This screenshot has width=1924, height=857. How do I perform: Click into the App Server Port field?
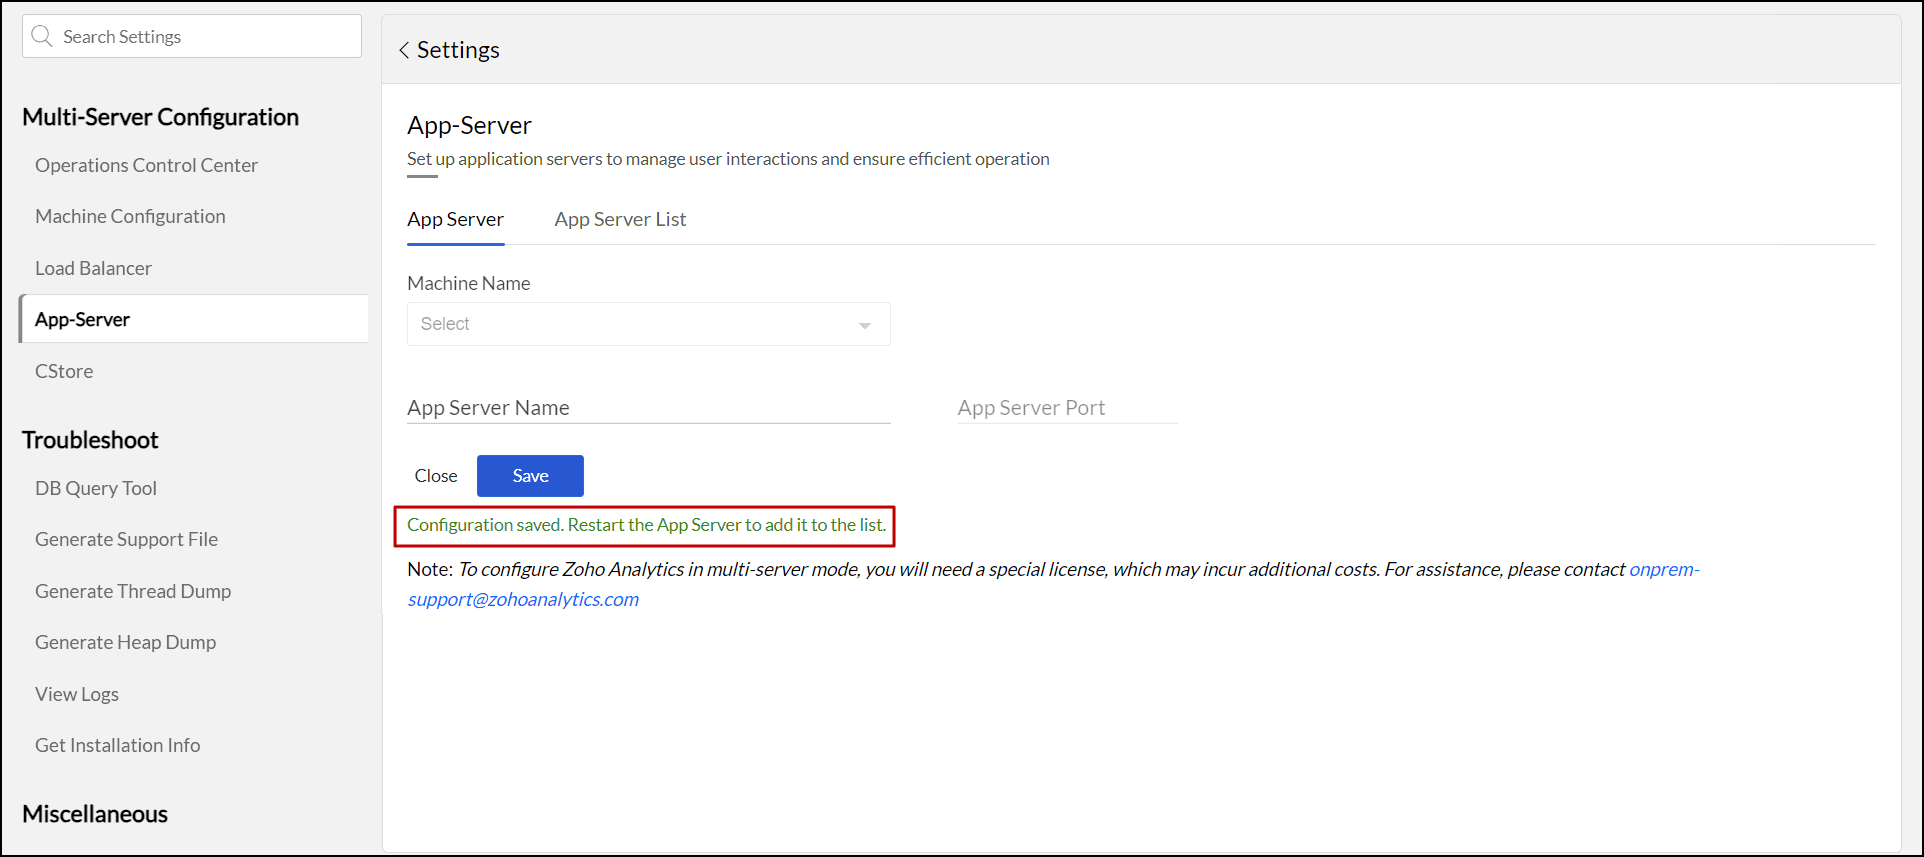click(1066, 408)
